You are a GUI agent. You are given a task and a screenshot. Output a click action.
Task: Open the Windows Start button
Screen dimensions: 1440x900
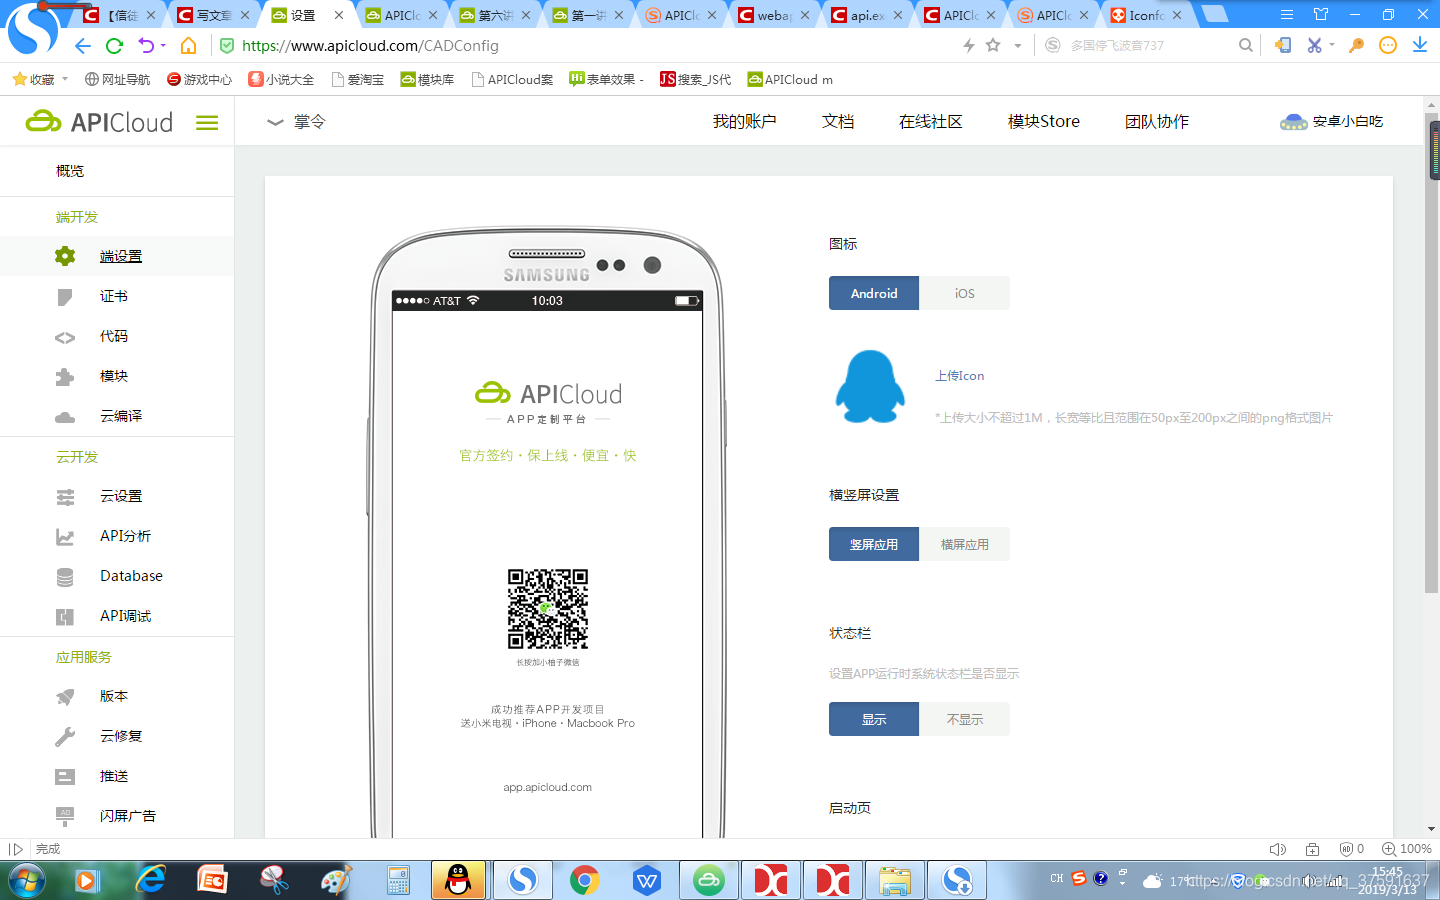point(26,880)
